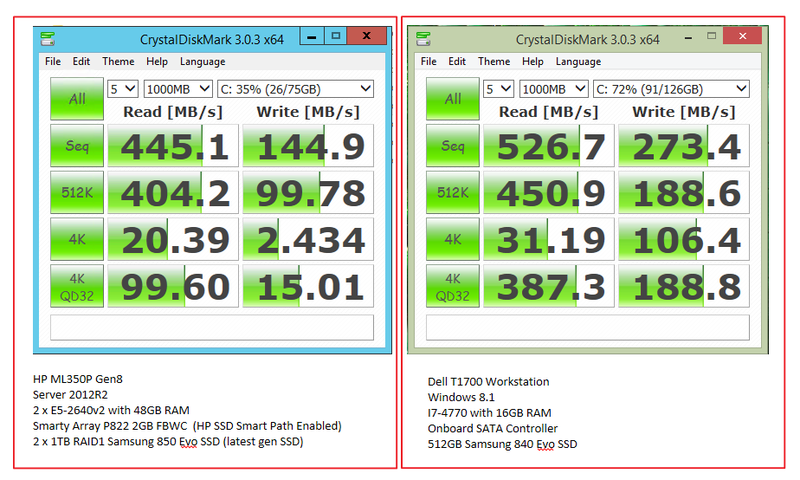Start the 4K QD32 test in the right window
The image size is (800, 480).
pyautogui.click(x=453, y=286)
